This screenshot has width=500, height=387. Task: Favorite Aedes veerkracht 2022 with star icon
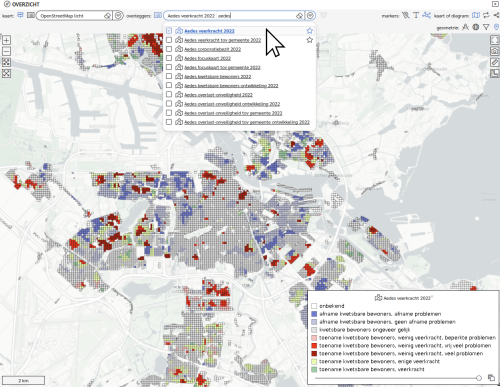tap(310, 31)
